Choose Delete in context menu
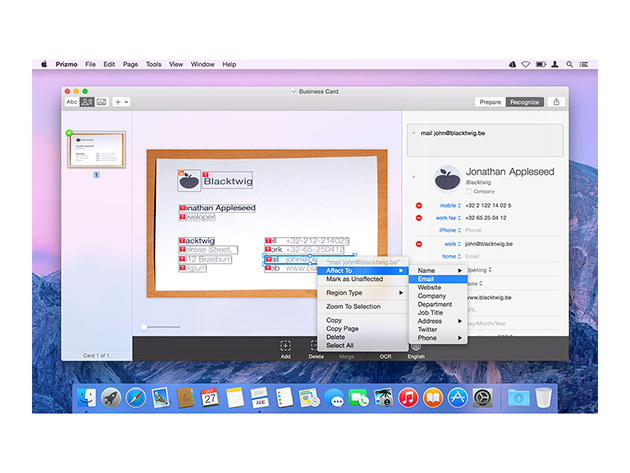This screenshot has height=473, width=630. pyautogui.click(x=363, y=337)
